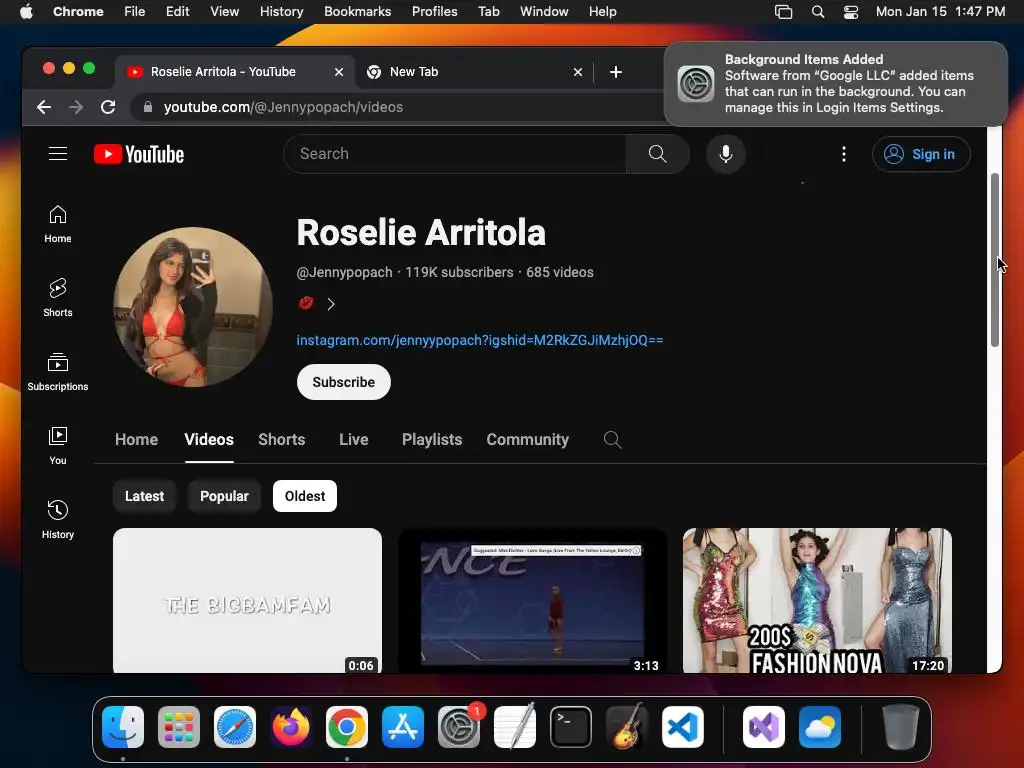
Task: Open Subscriptions in the left sidebar
Action: click(57, 372)
